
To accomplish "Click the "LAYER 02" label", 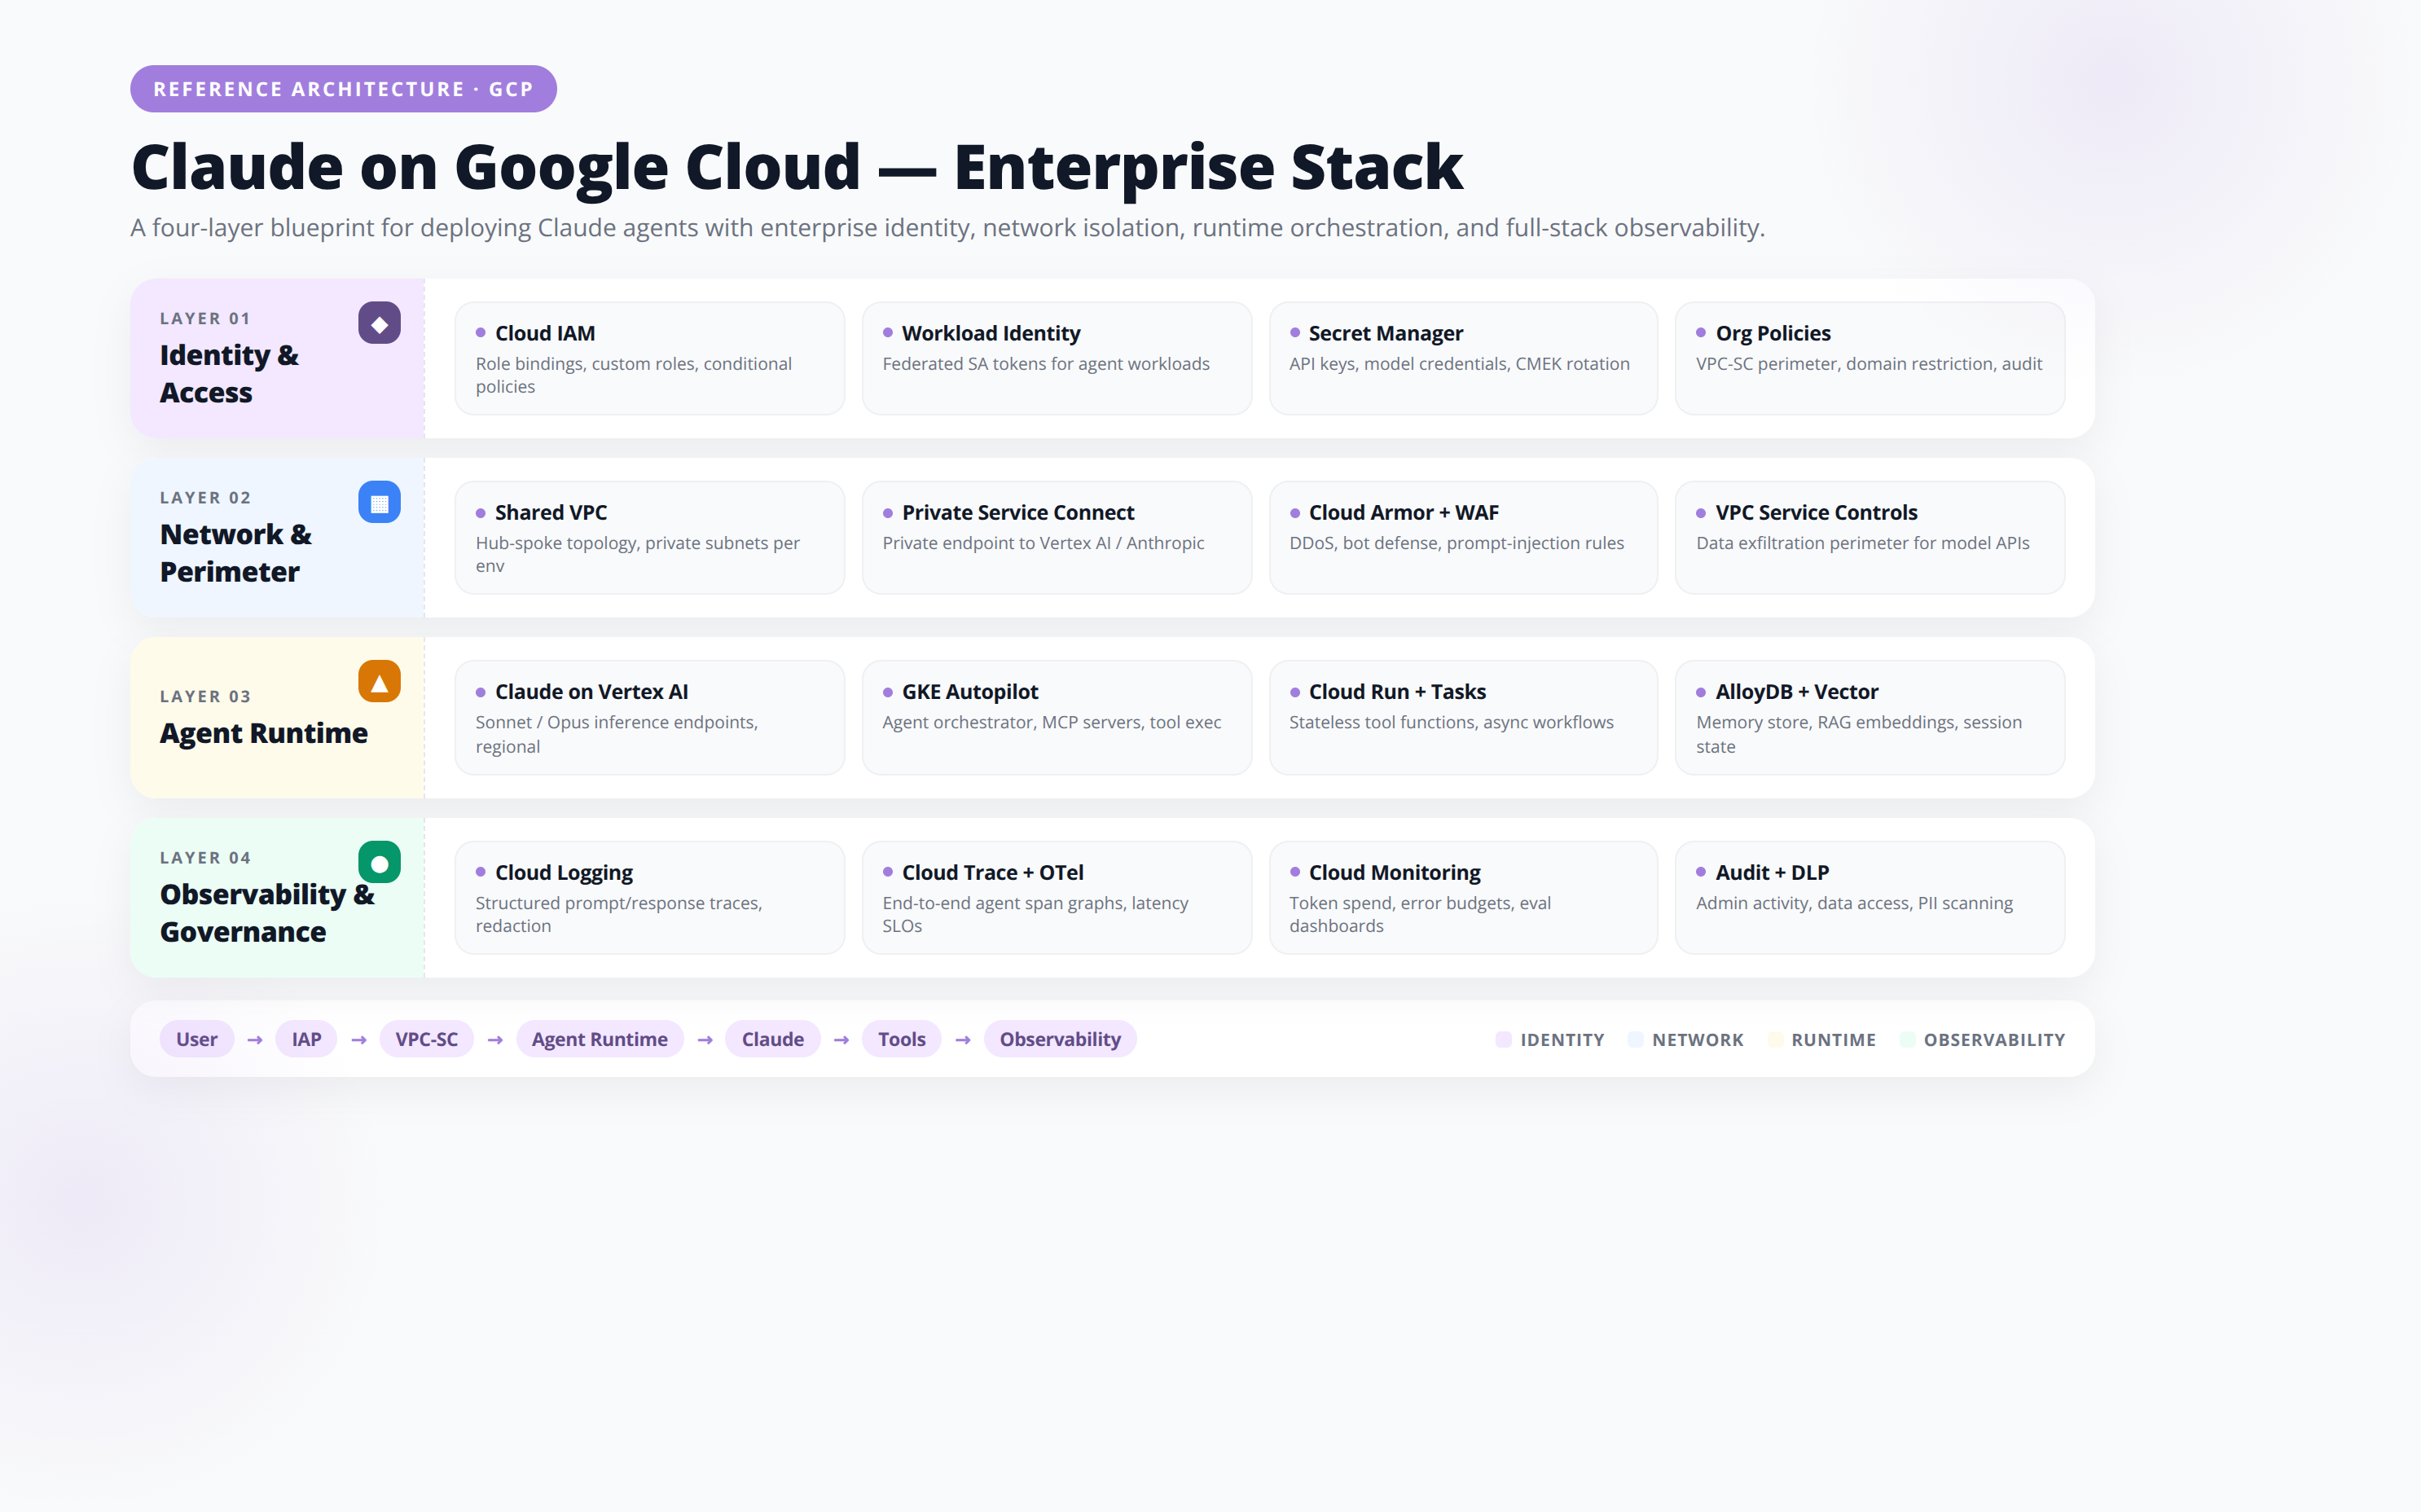I will pos(205,497).
